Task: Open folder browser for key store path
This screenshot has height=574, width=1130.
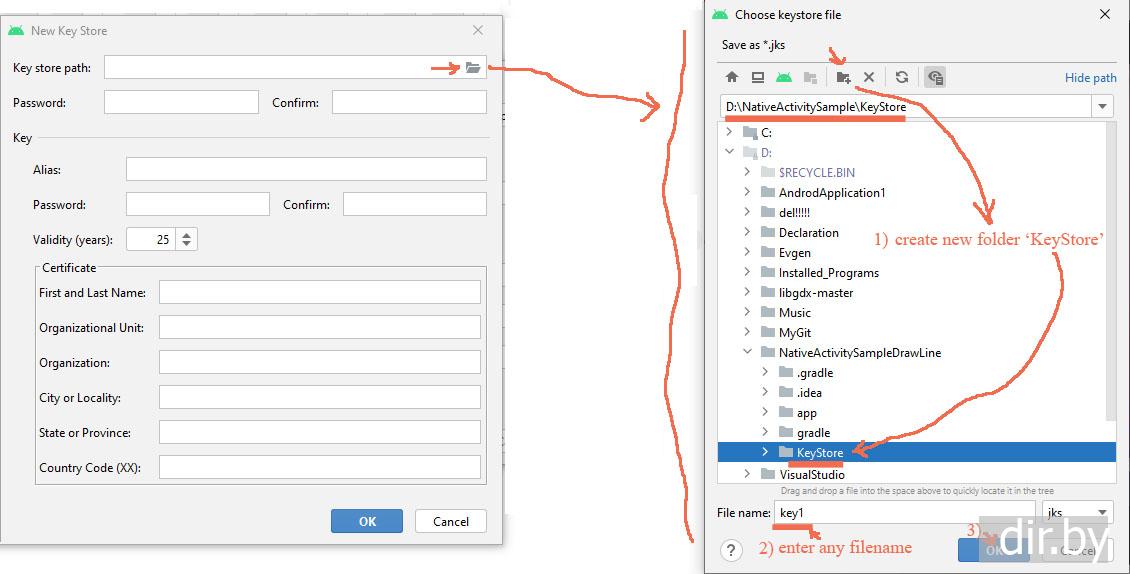Action: click(x=473, y=68)
